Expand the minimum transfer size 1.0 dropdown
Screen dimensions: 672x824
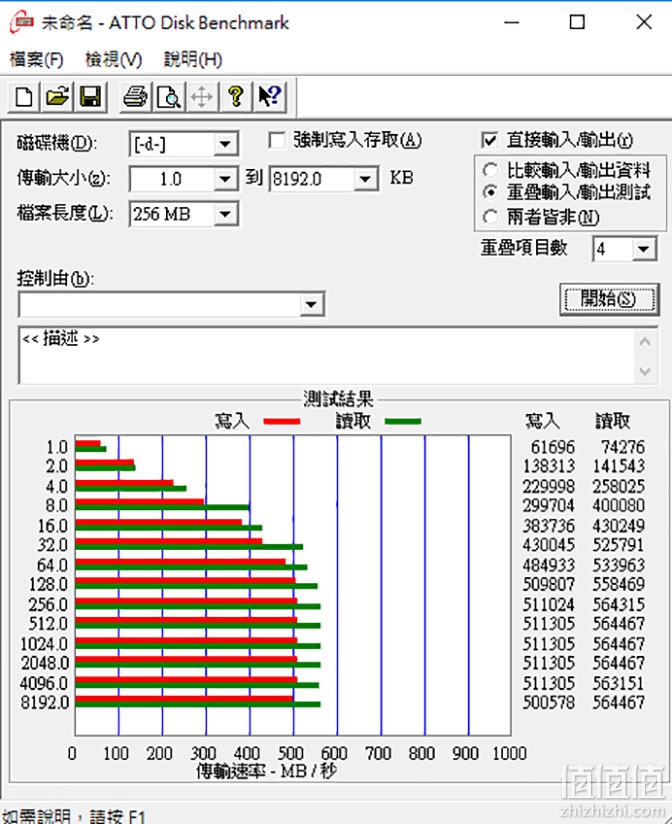[225, 179]
